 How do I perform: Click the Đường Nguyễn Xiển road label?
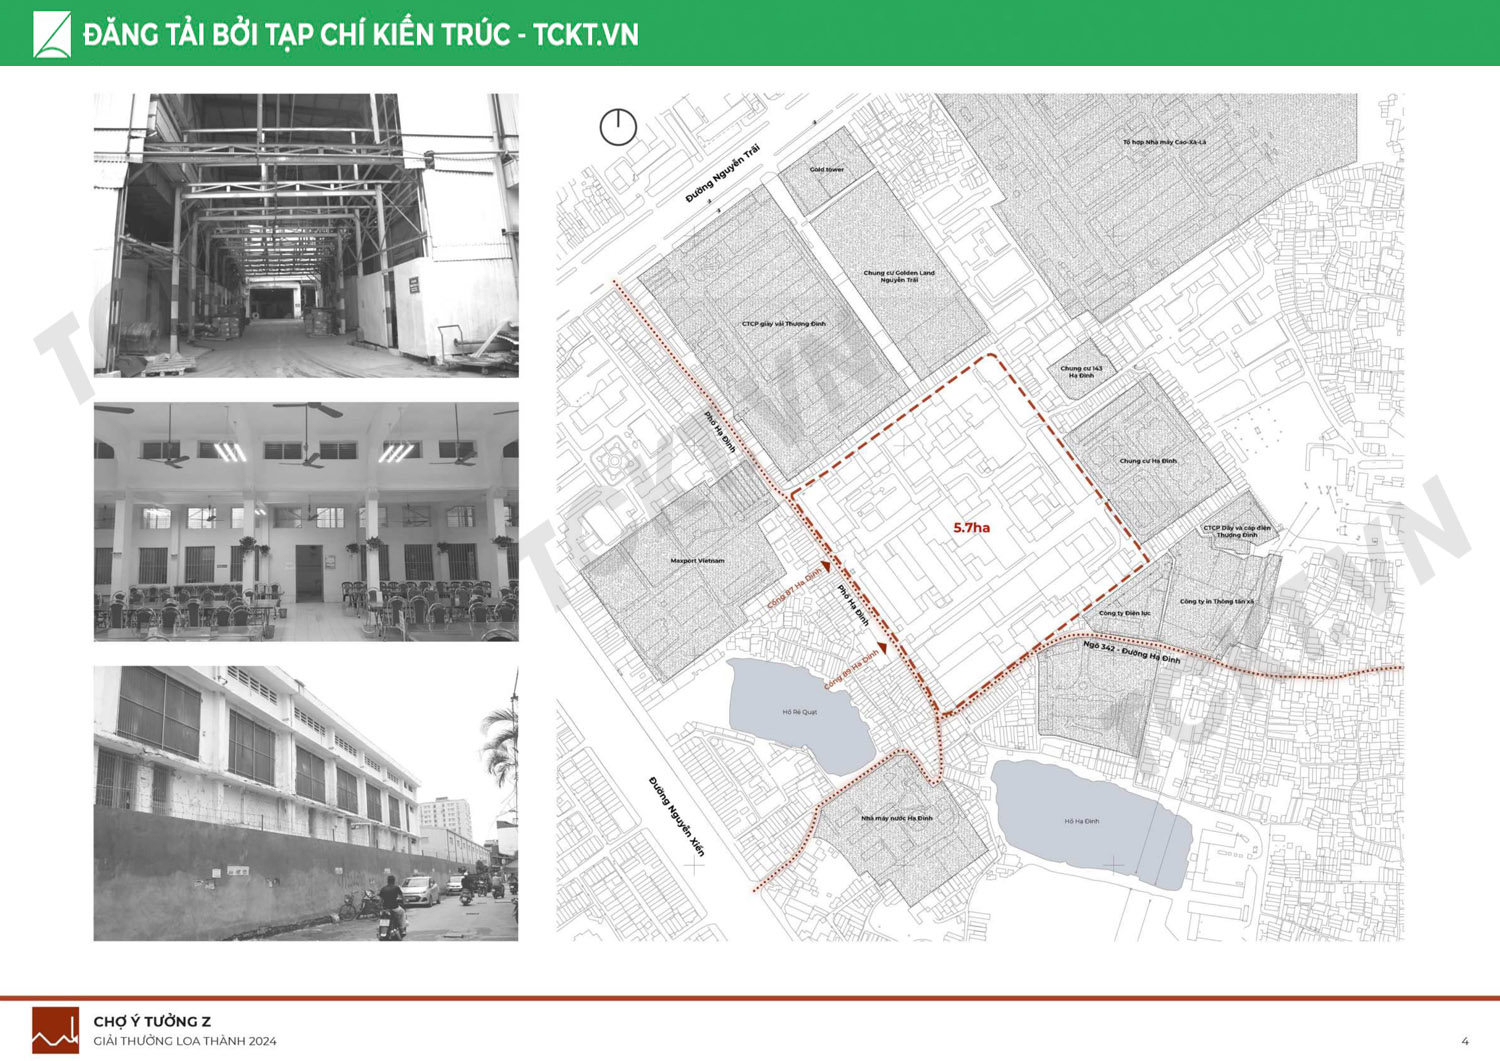click(x=677, y=816)
